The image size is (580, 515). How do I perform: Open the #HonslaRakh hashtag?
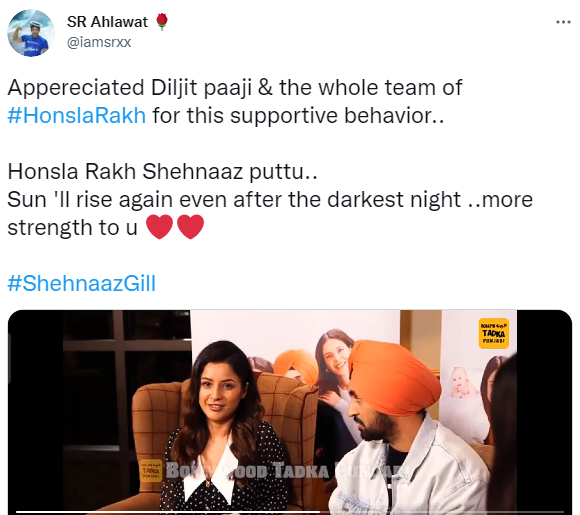click(77, 115)
